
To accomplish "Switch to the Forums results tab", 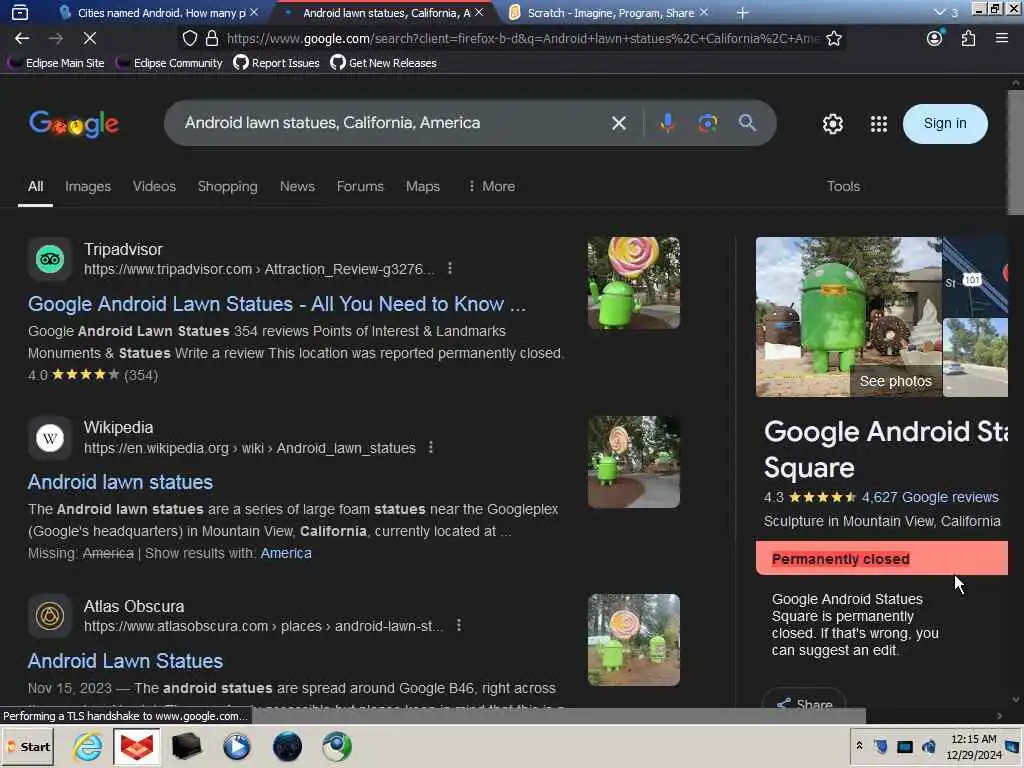I will tap(360, 186).
